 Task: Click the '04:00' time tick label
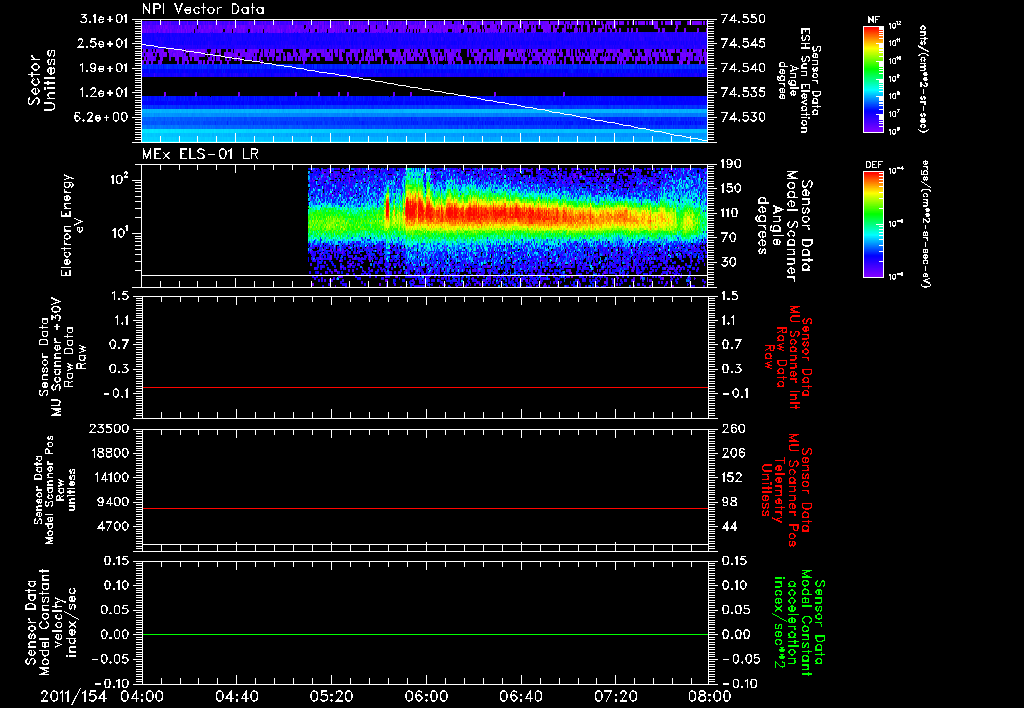pyautogui.click(x=142, y=696)
